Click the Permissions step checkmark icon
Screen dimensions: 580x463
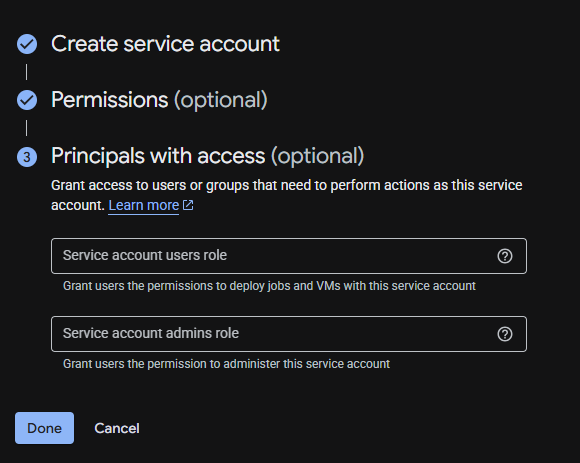tap(27, 100)
